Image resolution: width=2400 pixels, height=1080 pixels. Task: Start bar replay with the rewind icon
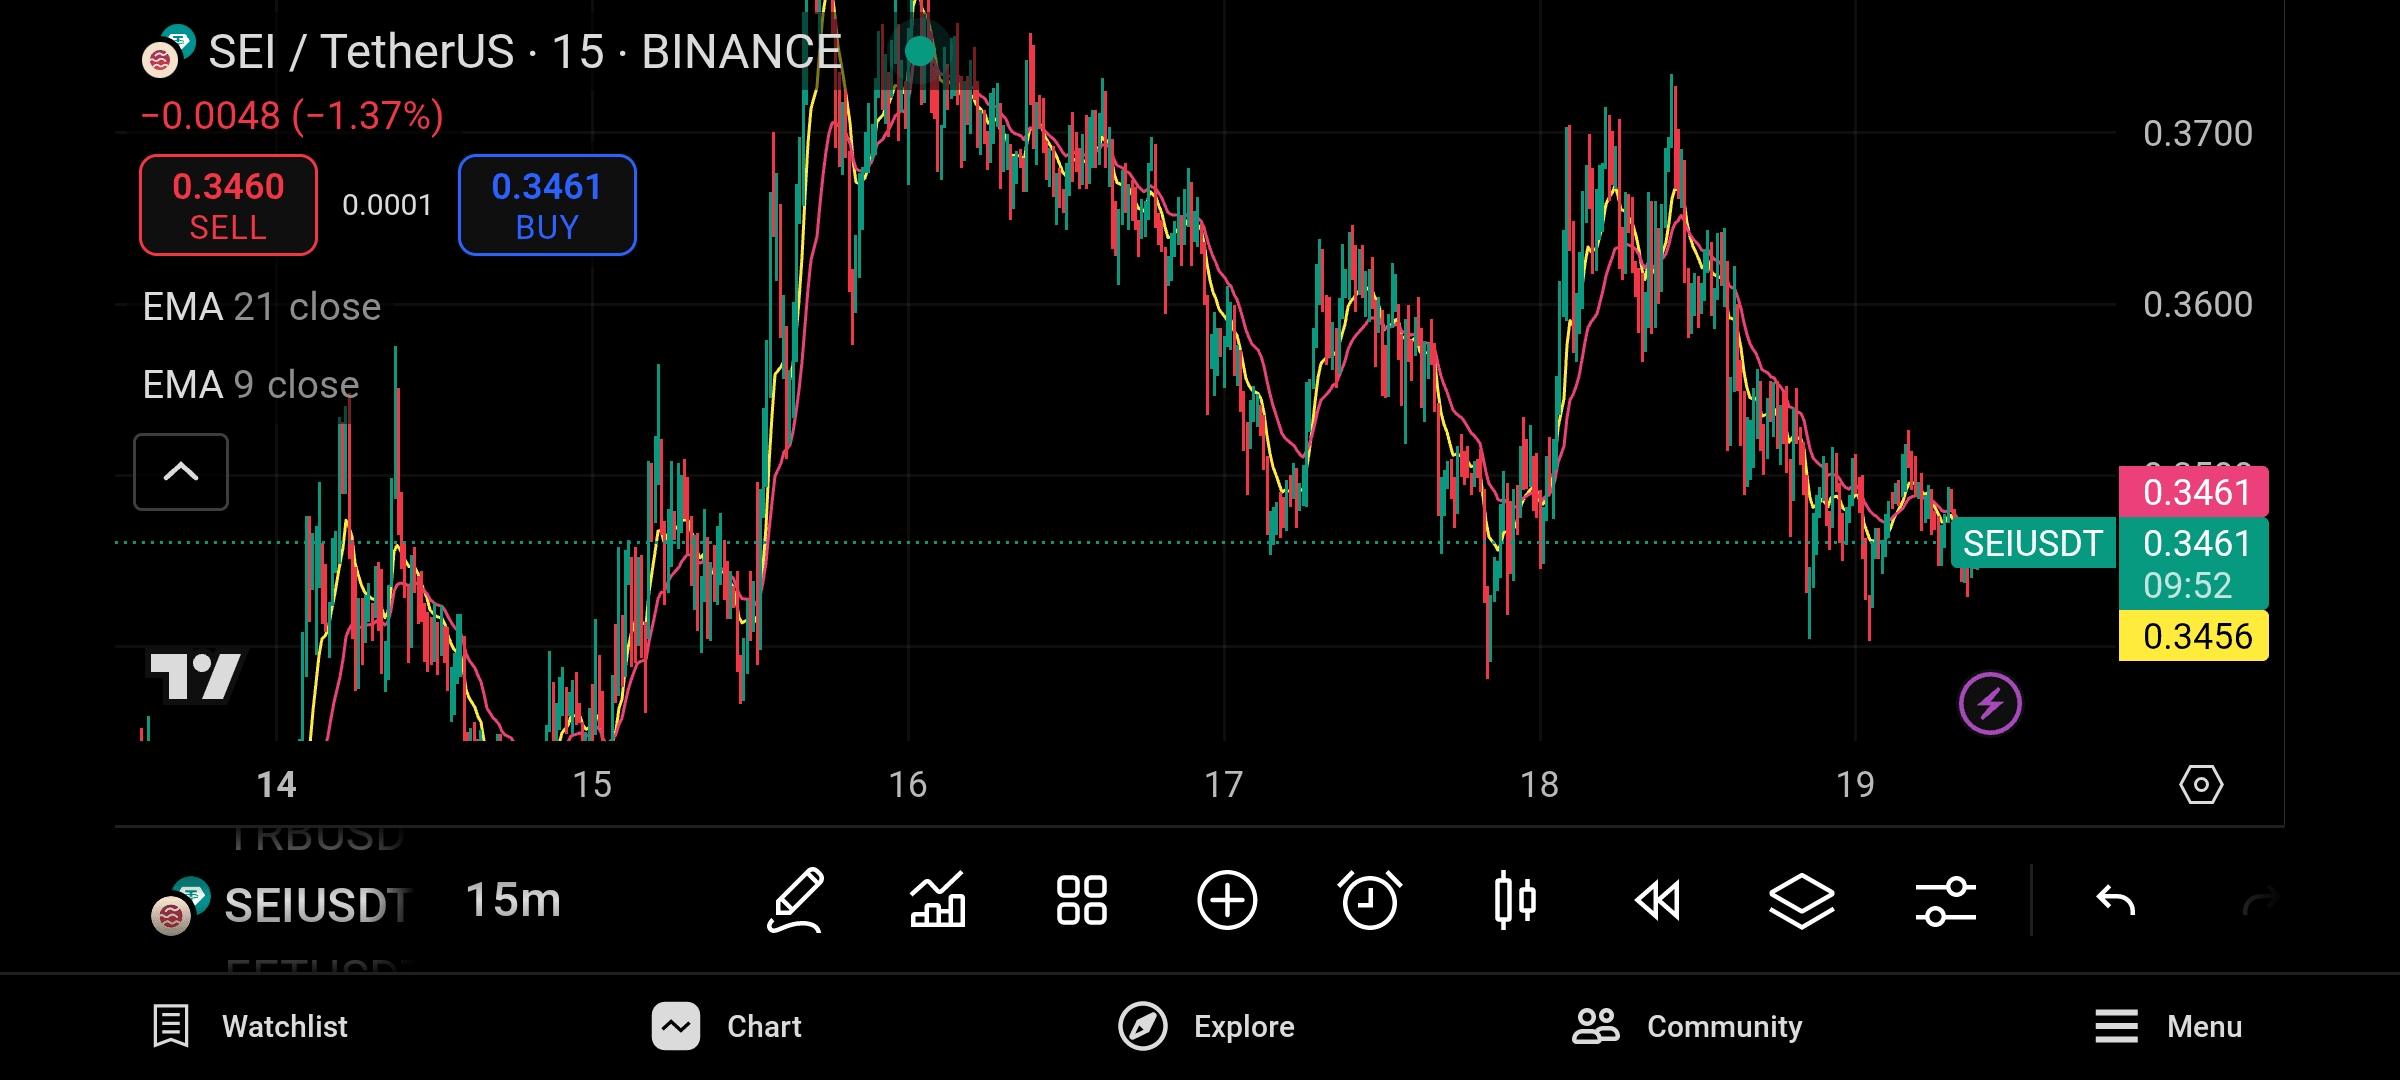click(1658, 900)
